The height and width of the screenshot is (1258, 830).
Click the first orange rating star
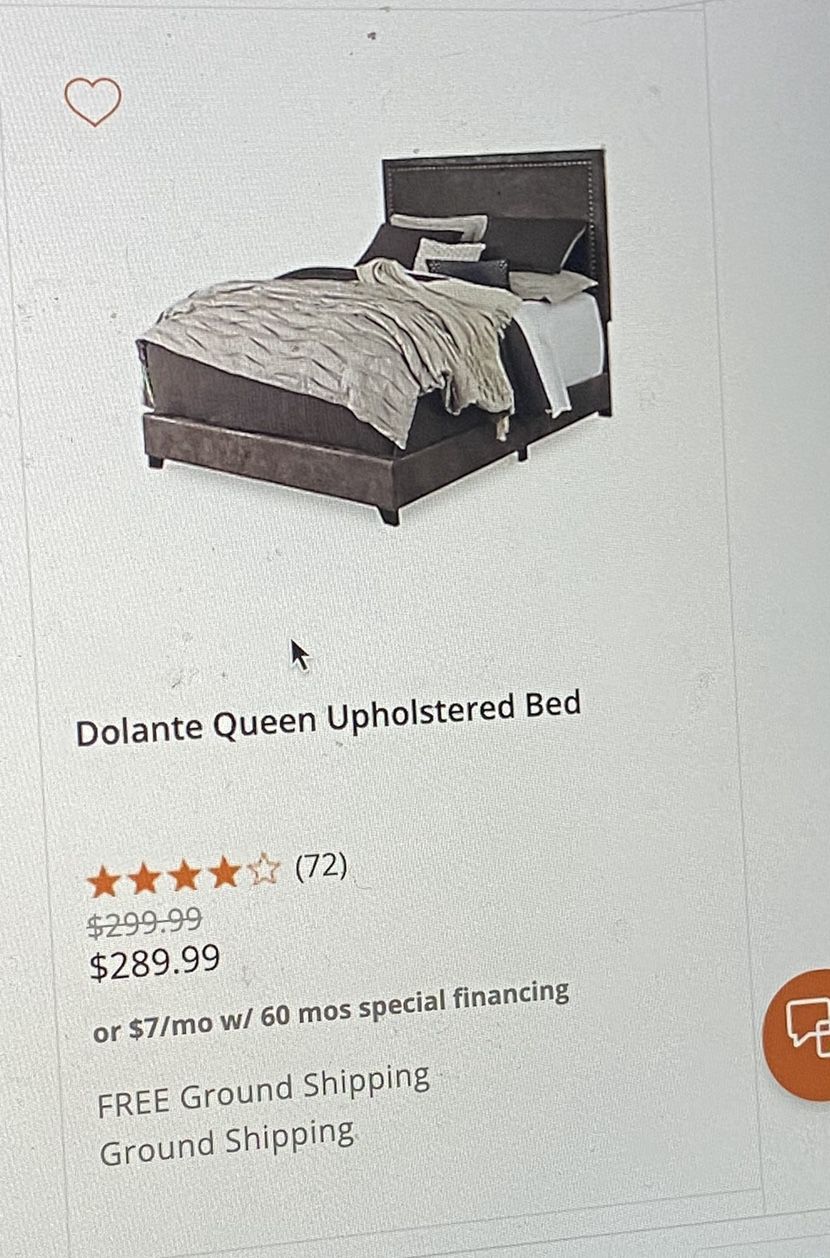(102, 881)
